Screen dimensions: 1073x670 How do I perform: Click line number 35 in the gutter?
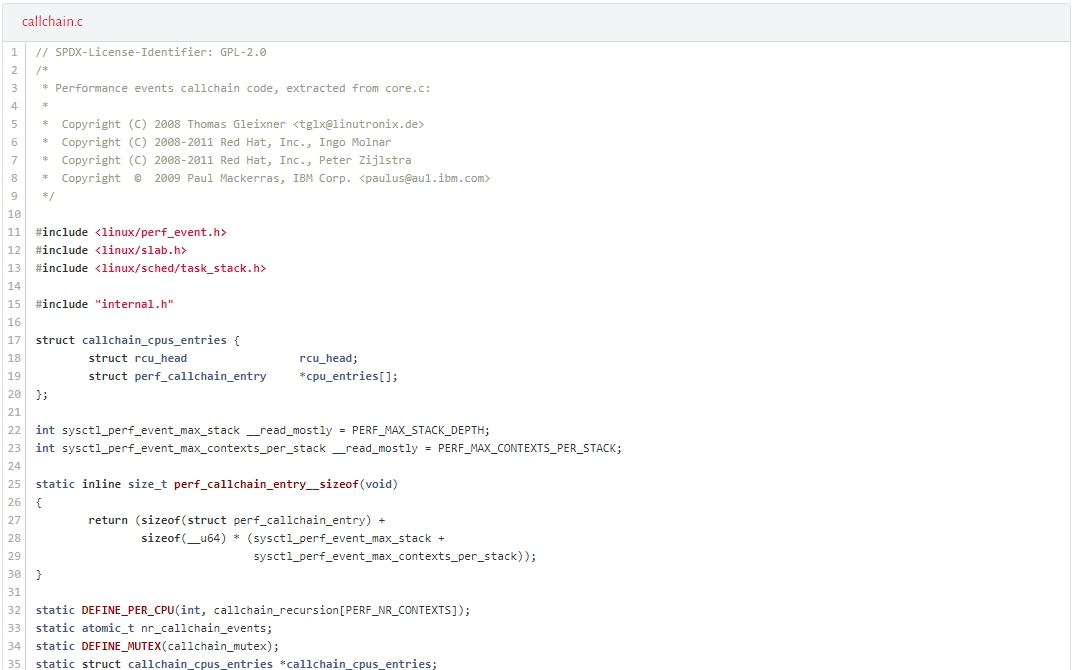point(14,664)
